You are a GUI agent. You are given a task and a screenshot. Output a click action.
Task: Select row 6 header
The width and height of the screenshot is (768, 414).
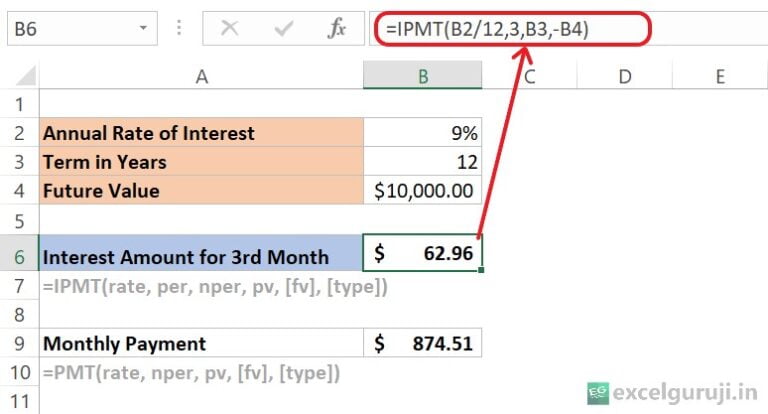(19, 255)
